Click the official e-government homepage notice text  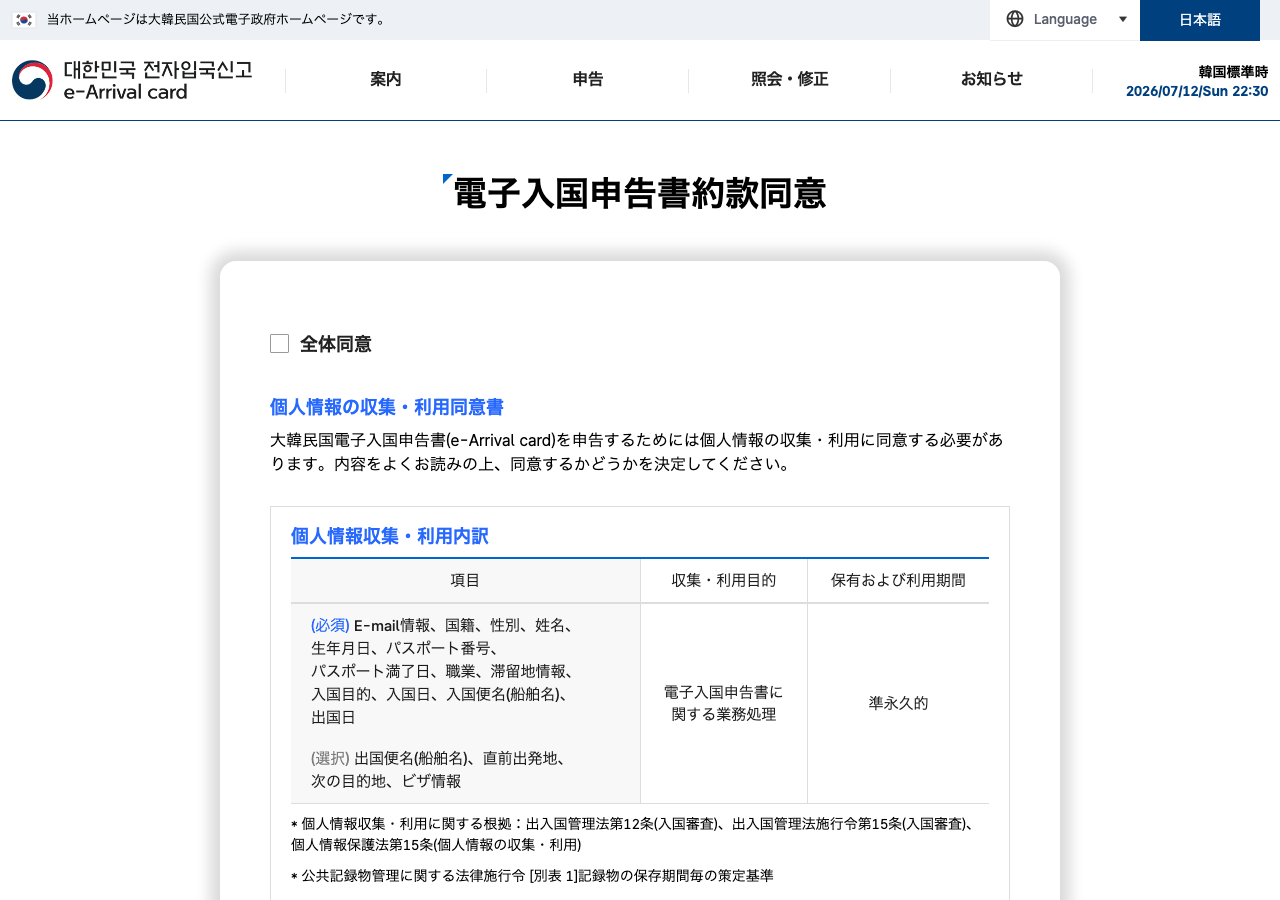pyautogui.click(x=216, y=19)
